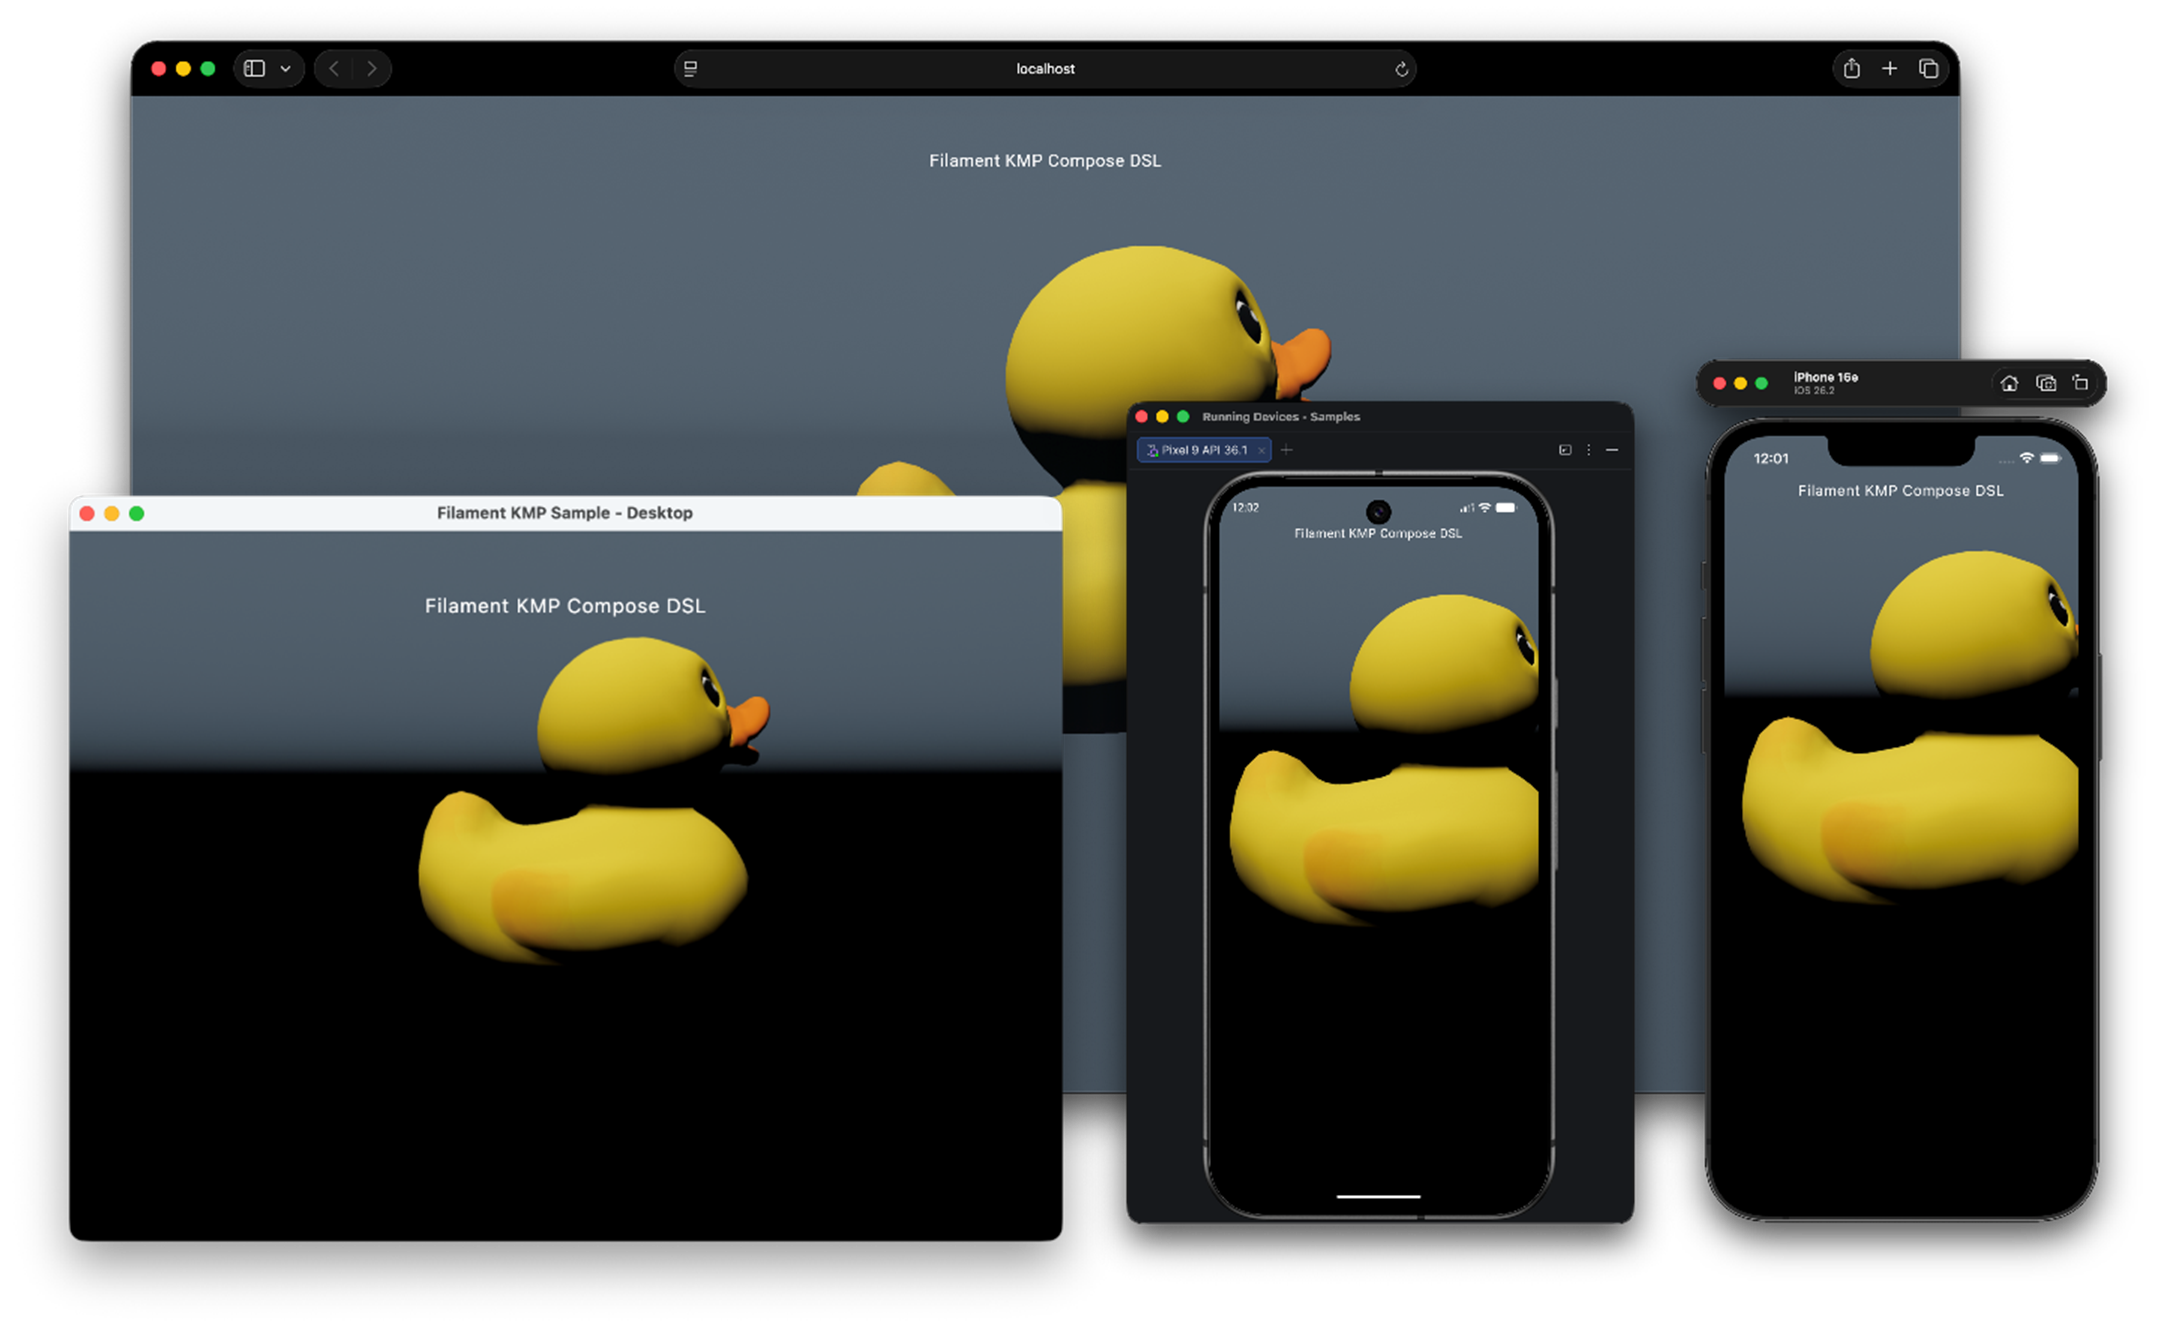Screen dimensions: 2158x1333
Task: Close the iPhone 16e simulator window
Action: click(1719, 383)
